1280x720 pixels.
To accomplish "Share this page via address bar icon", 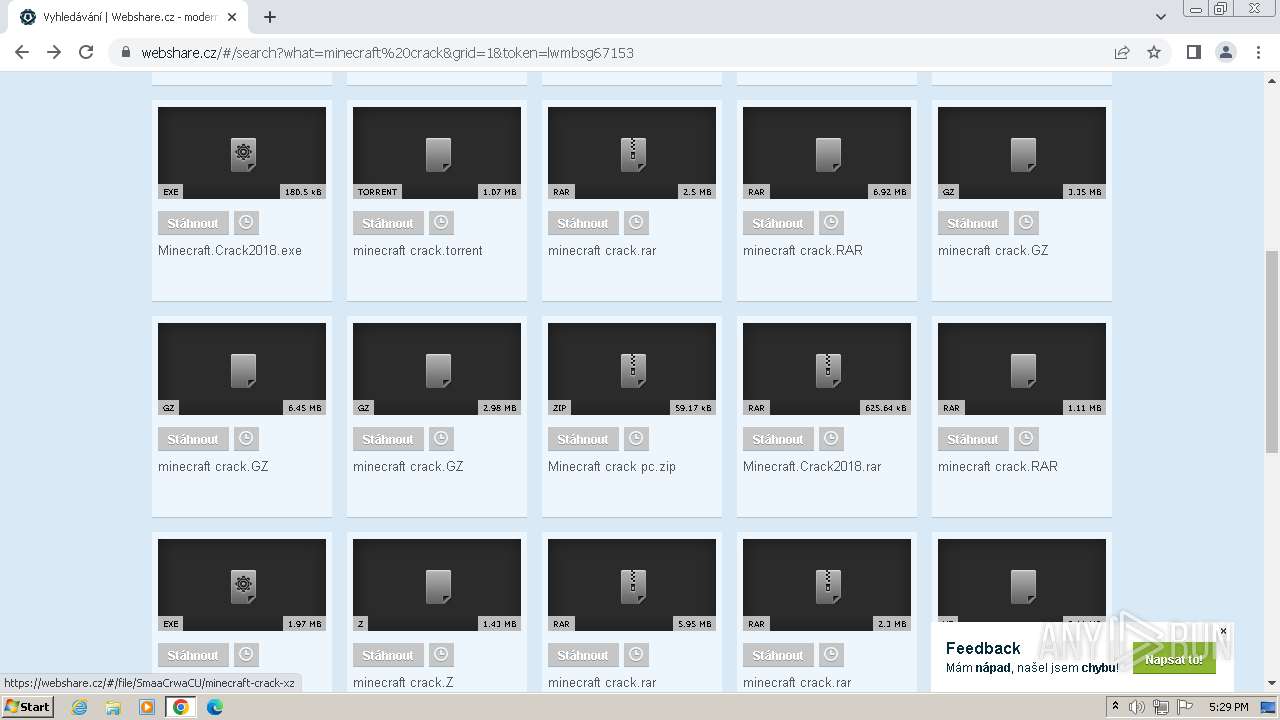I will pyautogui.click(x=1122, y=52).
